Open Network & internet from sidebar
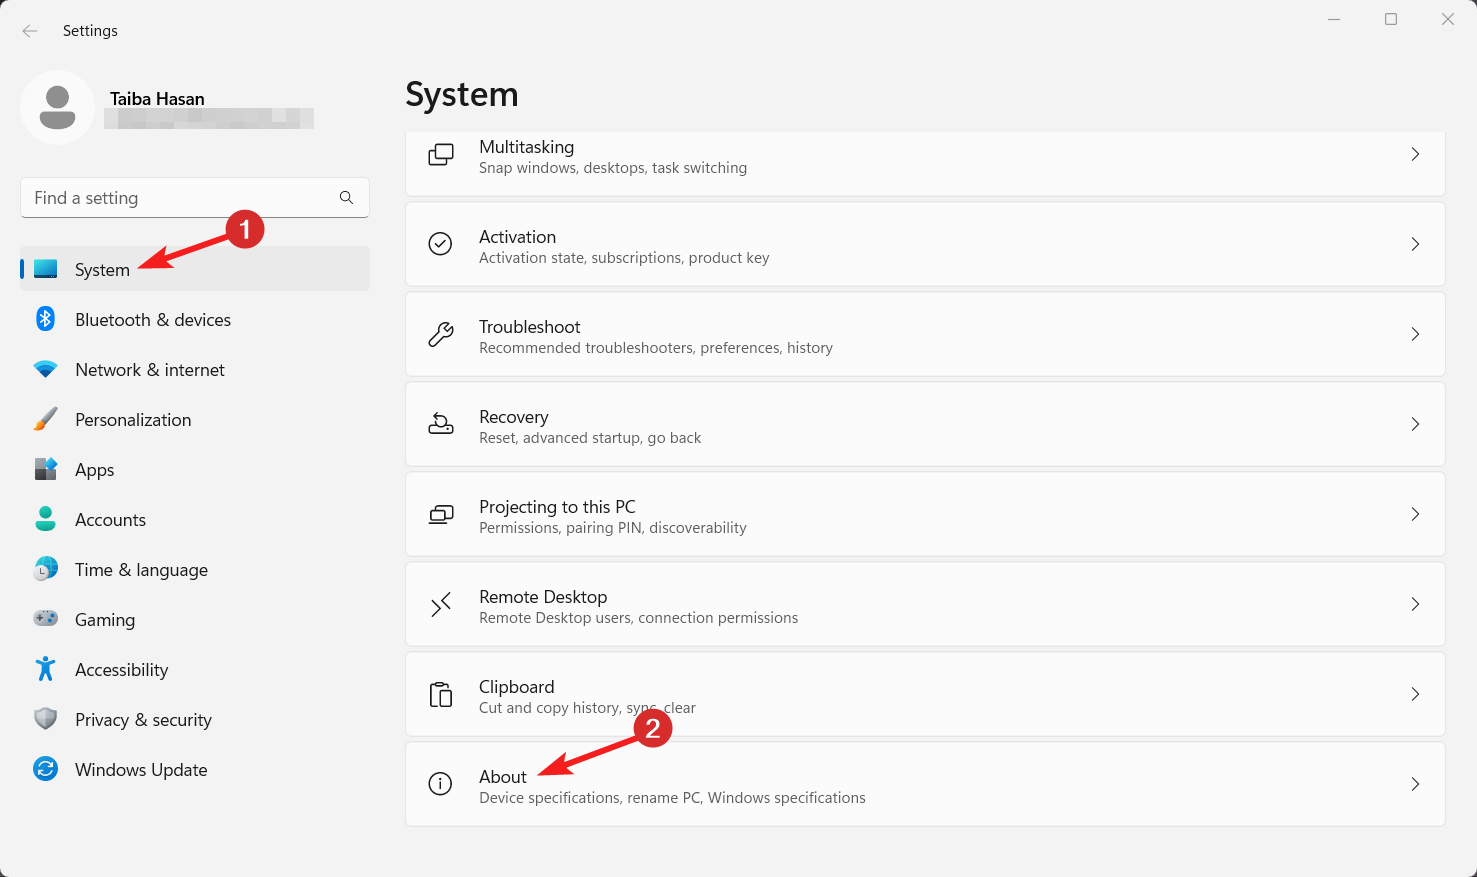Screen dimensions: 1477x877 (x=148, y=369)
